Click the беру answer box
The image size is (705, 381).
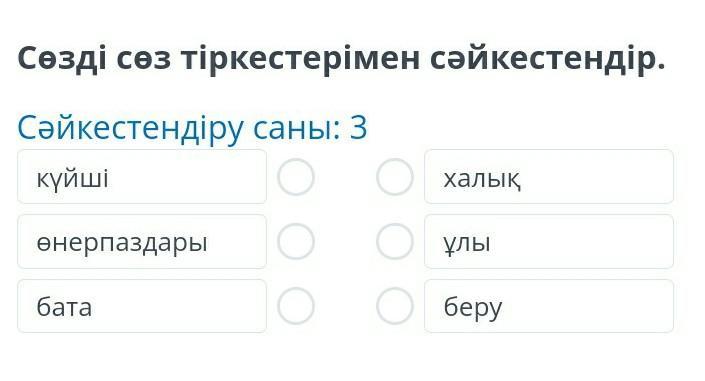pos(549,306)
